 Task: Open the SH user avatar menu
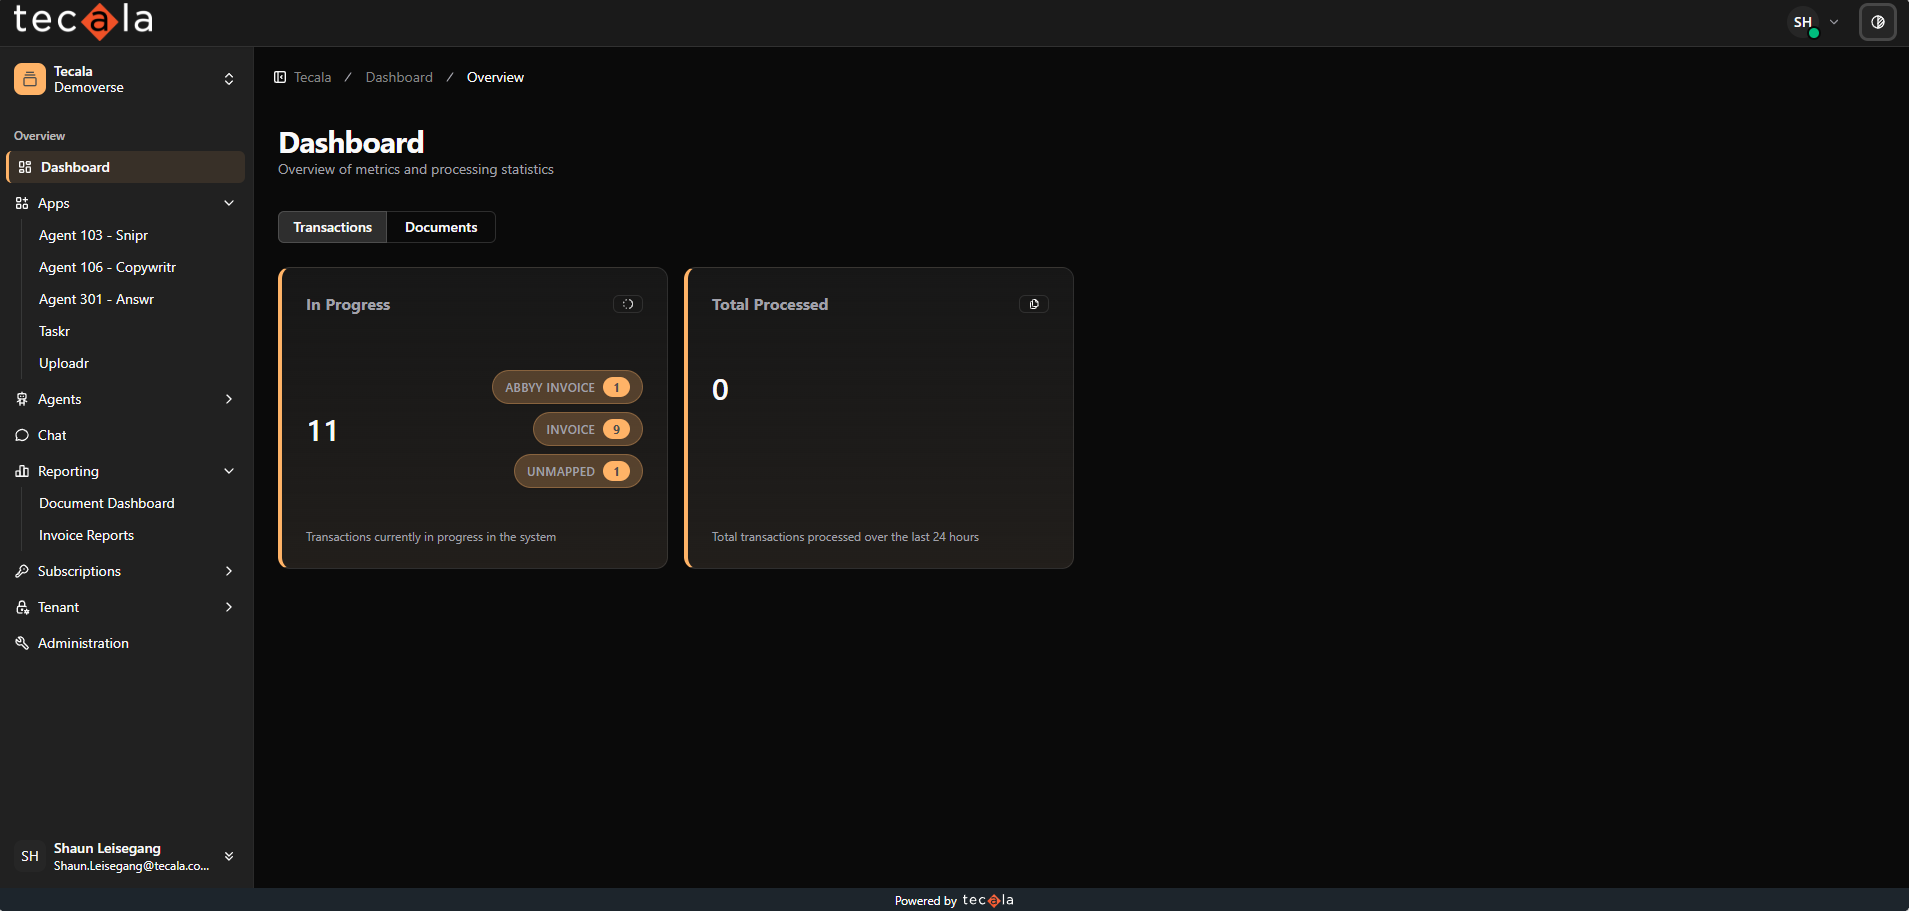point(1803,22)
